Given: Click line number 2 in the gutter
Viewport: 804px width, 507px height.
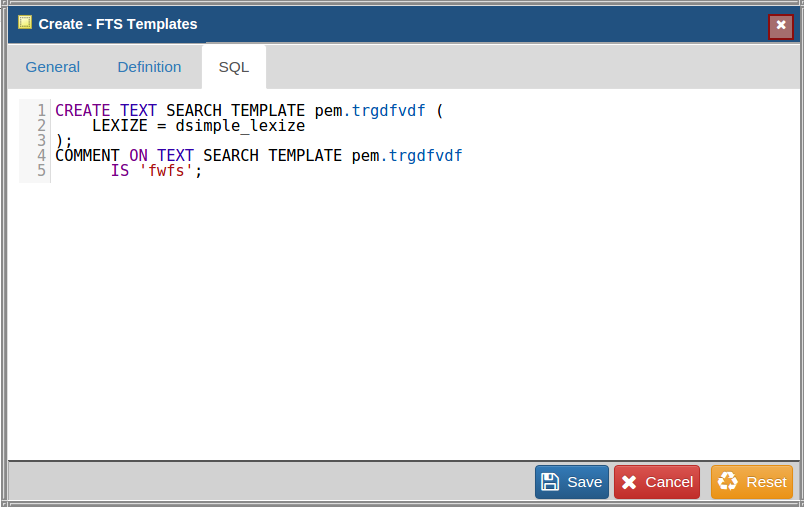Looking at the screenshot, I should [41, 126].
